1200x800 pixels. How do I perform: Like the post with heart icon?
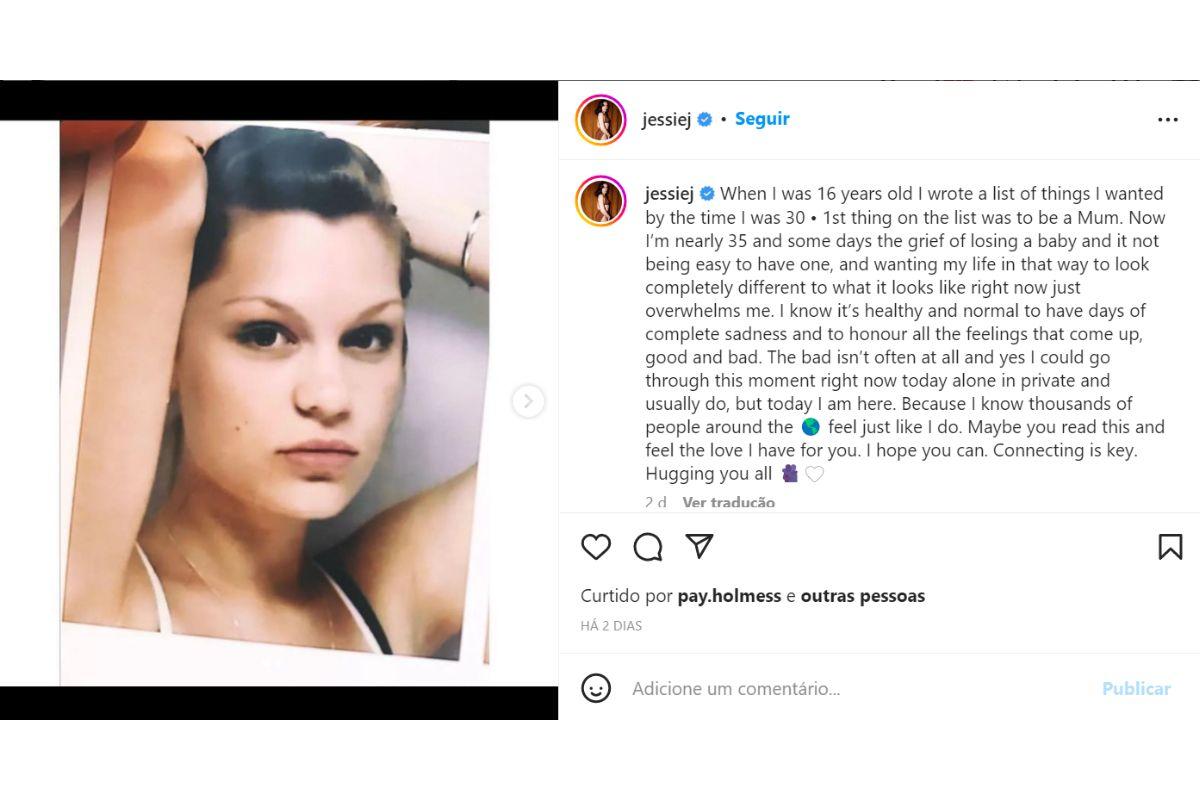(596, 546)
